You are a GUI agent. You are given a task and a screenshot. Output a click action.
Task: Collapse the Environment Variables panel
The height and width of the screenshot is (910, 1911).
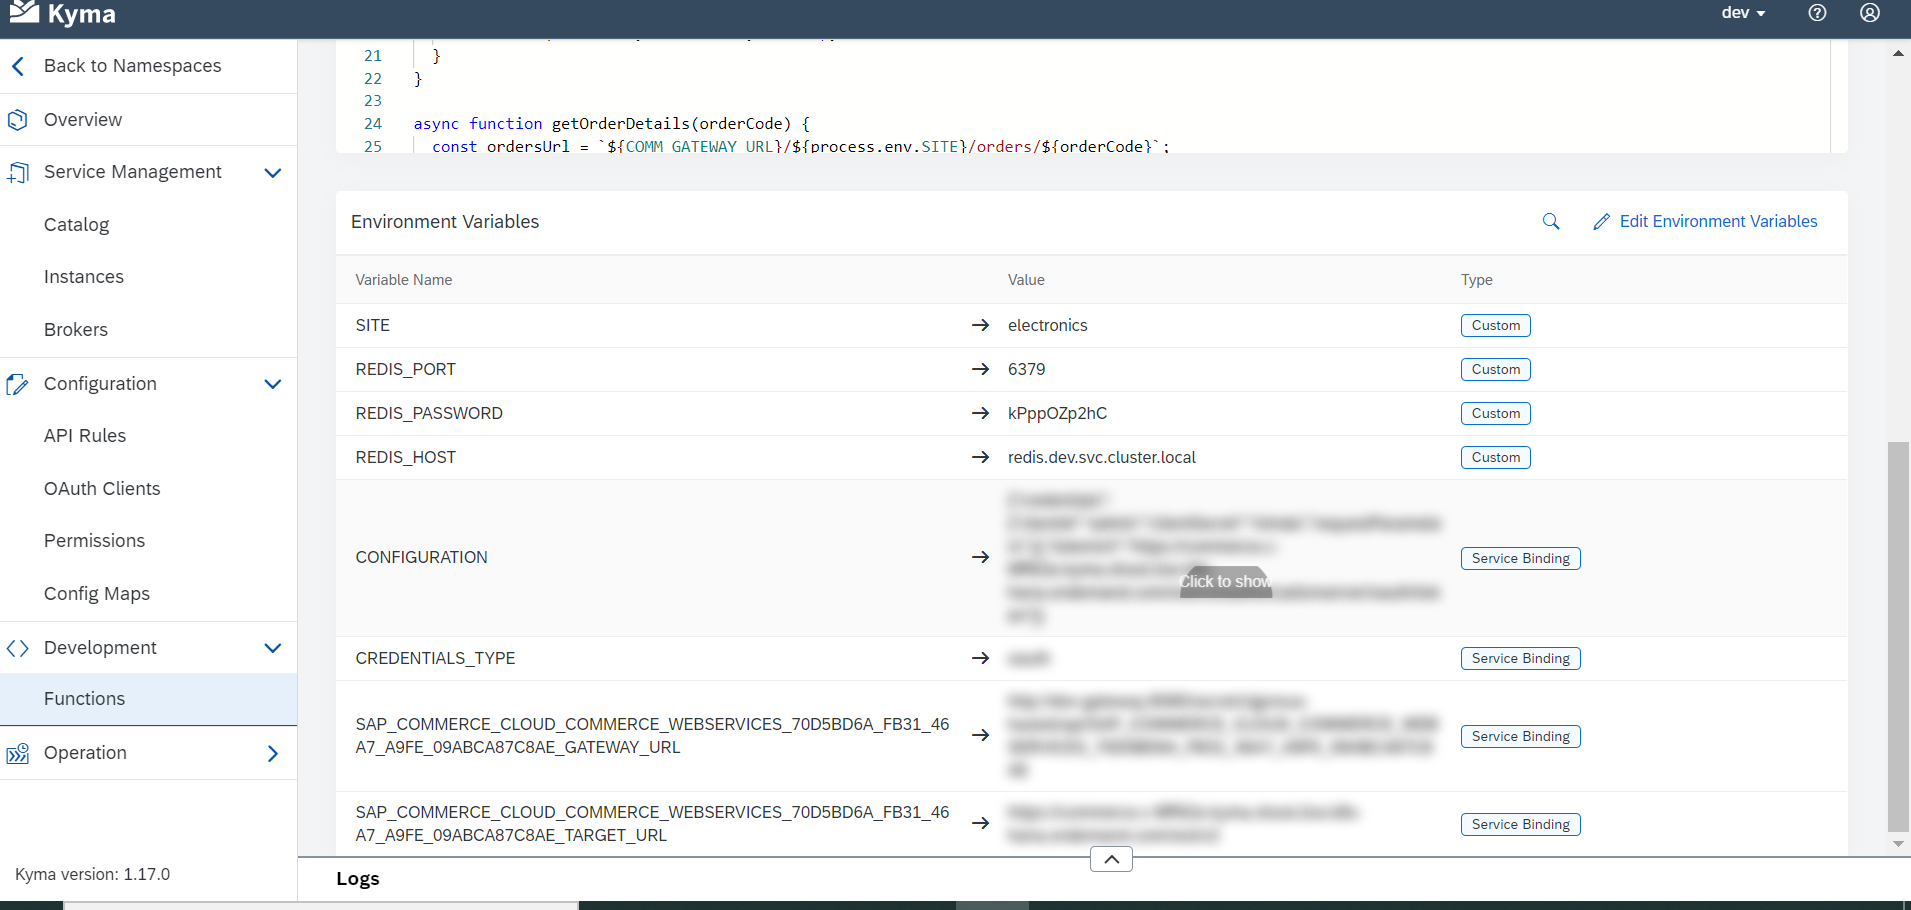tap(1110, 858)
